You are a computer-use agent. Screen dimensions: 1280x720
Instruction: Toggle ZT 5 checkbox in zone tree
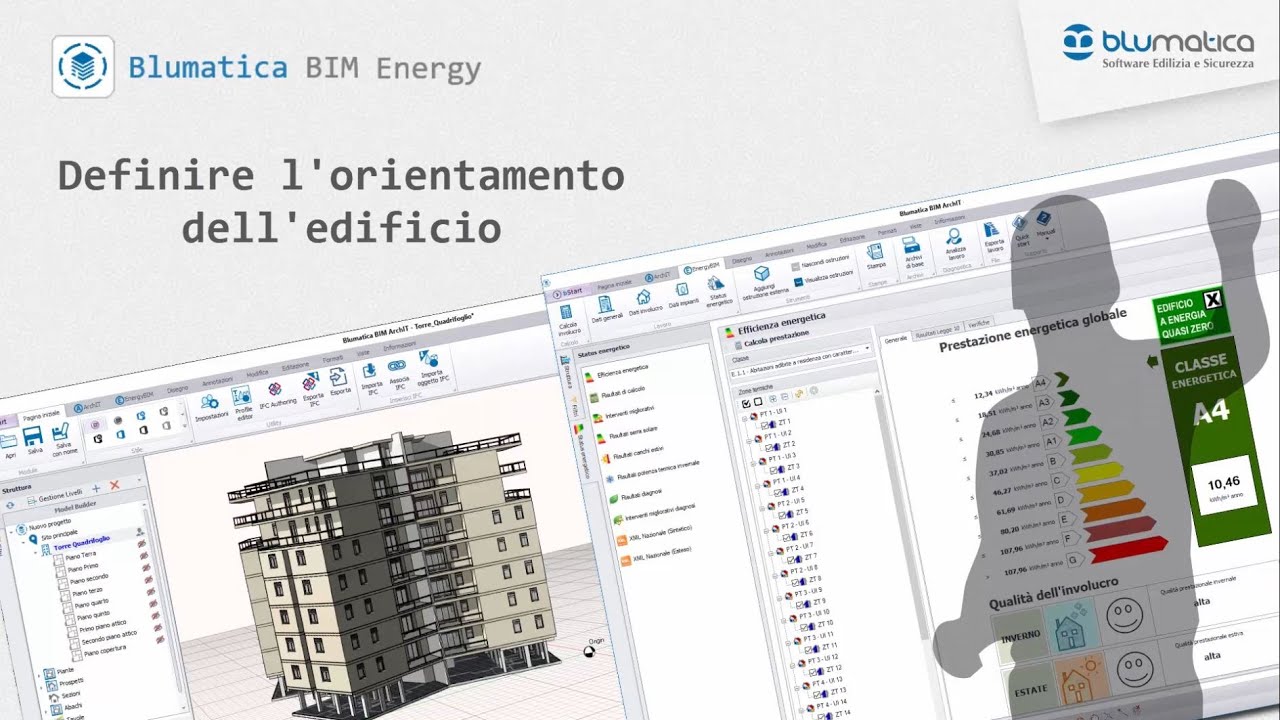pyautogui.click(x=784, y=514)
